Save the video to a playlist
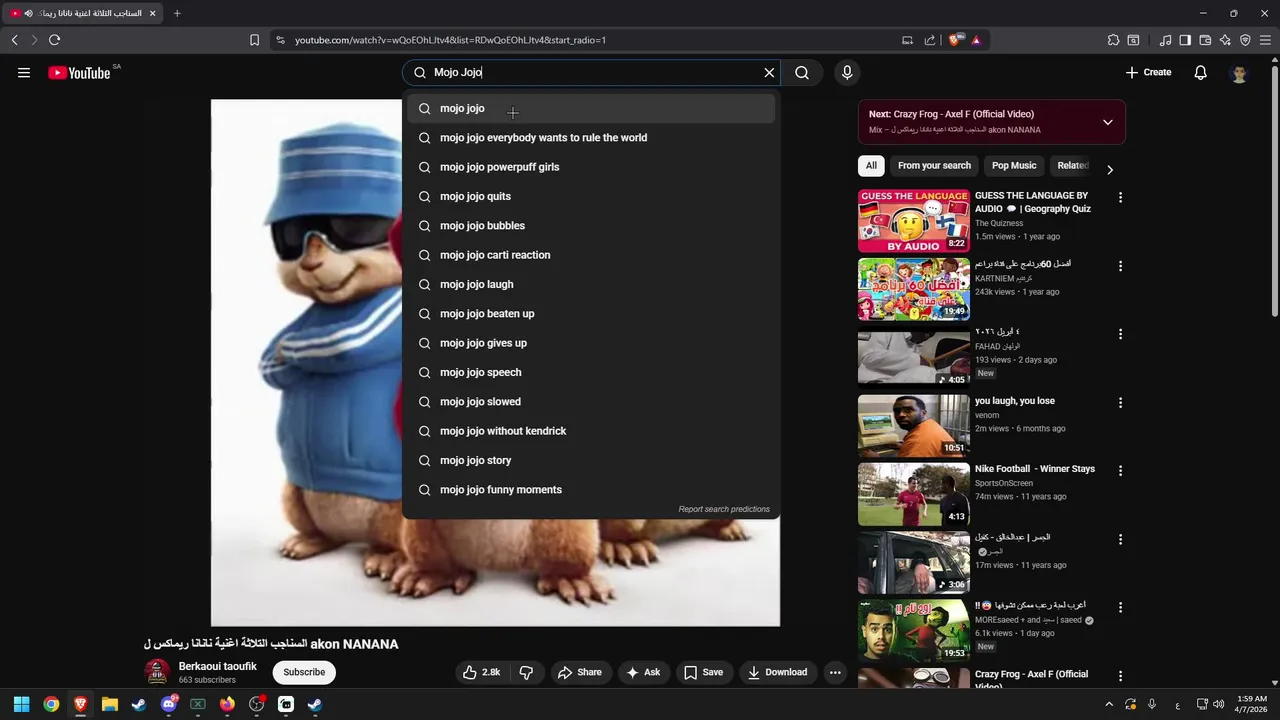The width and height of the screenshot is (1280, 720). pyautogui.click(x=704, y=672)
